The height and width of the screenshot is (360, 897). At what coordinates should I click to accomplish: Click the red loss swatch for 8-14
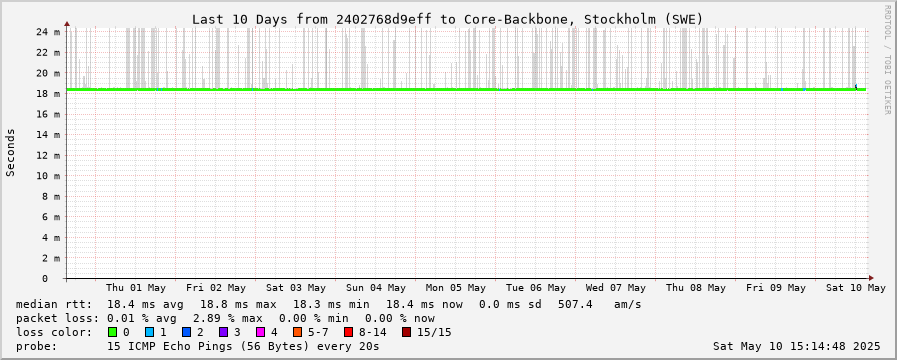348,332
